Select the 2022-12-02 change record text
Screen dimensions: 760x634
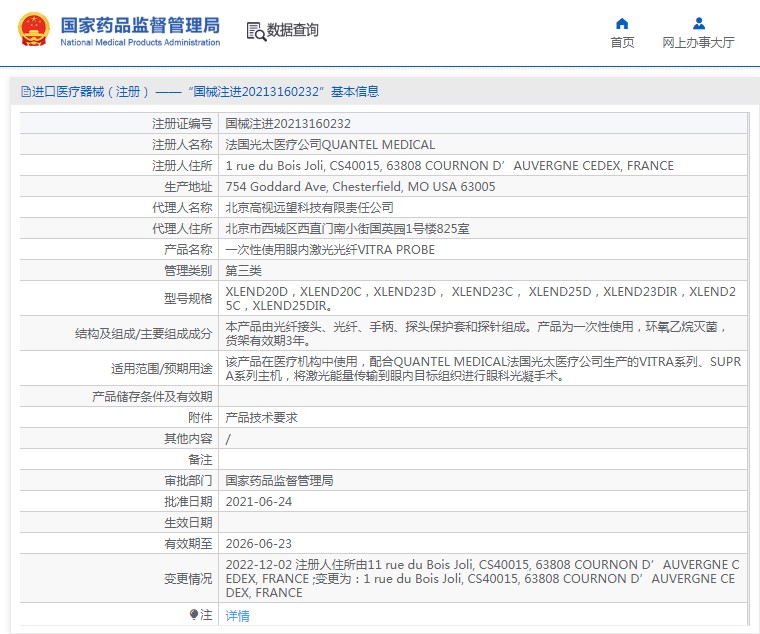point(482,578)
